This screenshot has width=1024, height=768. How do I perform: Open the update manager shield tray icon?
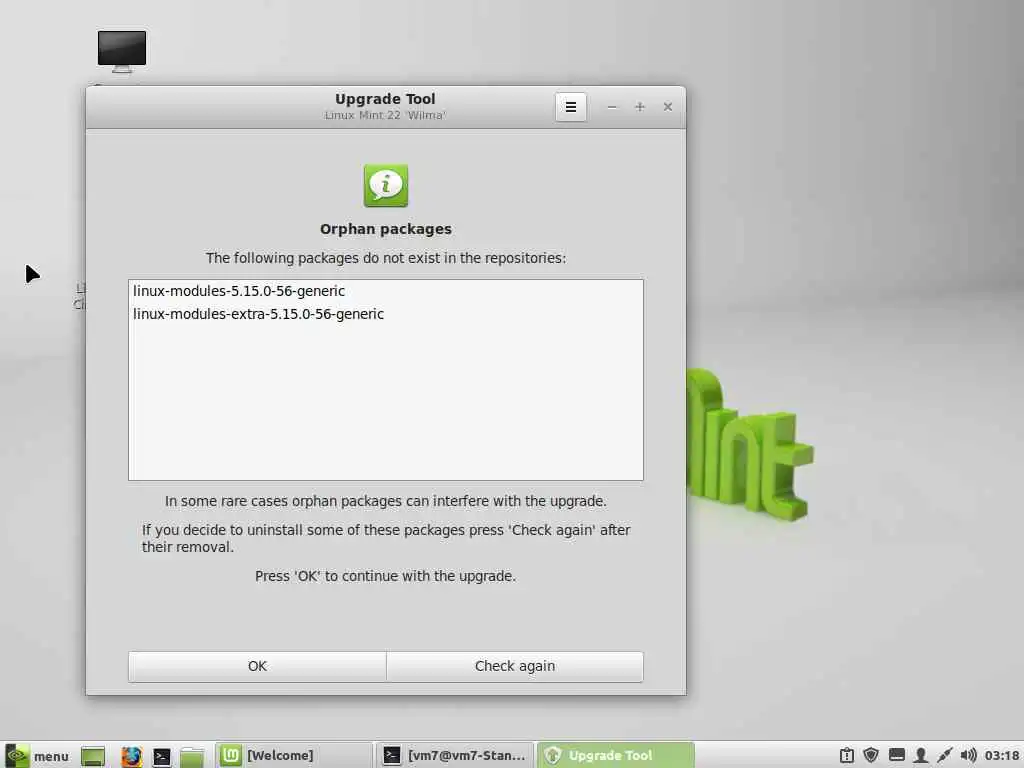(x=871, y=756)
